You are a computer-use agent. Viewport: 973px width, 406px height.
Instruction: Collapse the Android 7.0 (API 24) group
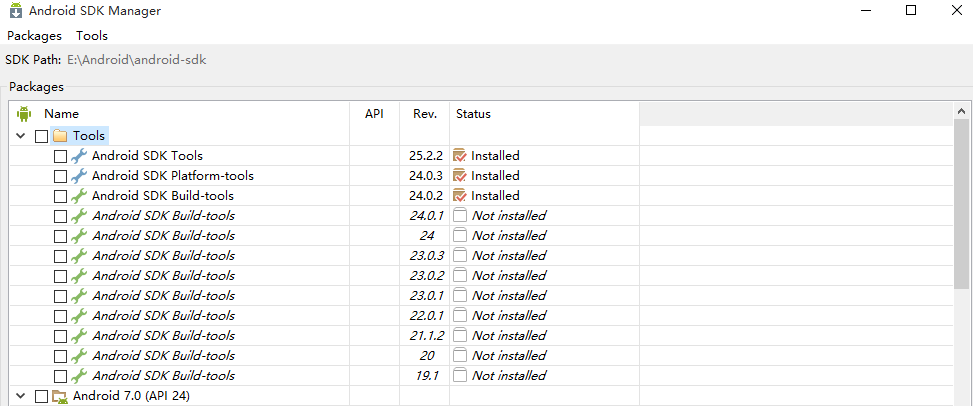tap(20, 395)
